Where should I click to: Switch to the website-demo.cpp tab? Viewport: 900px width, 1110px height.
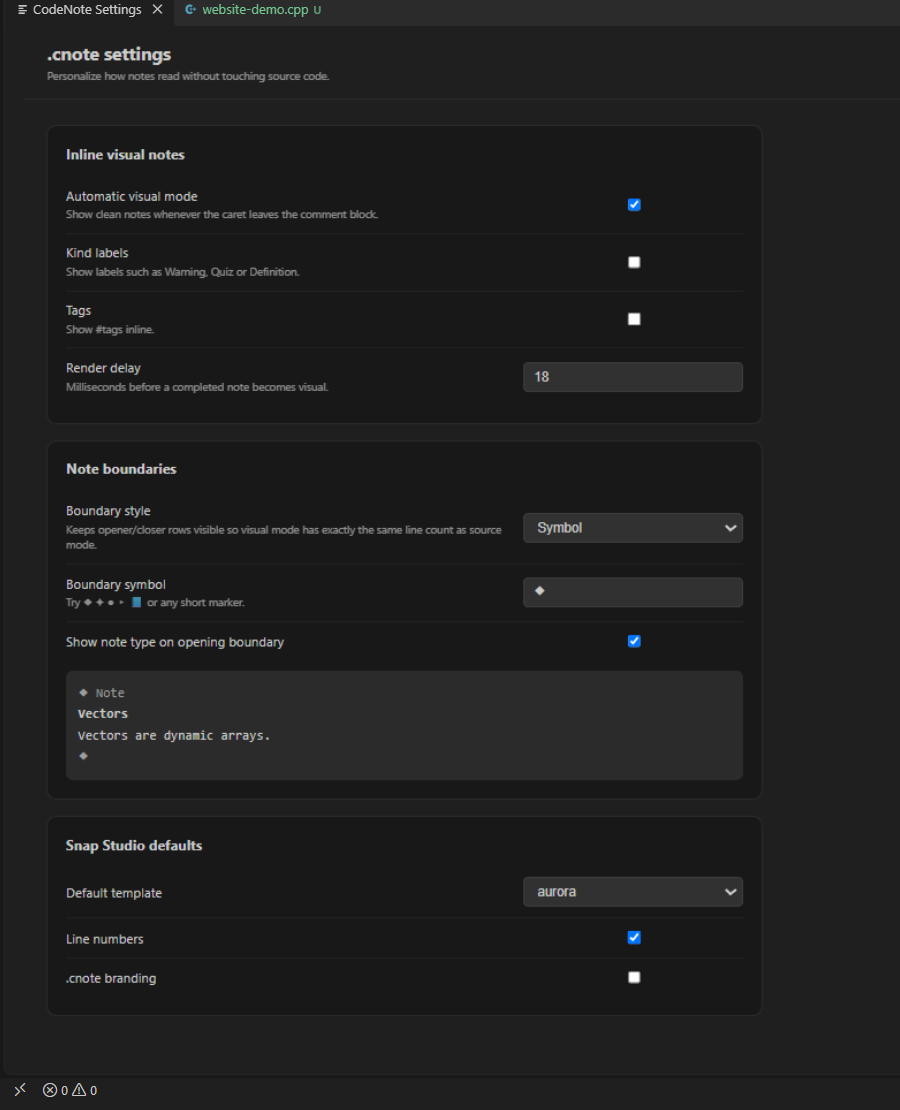click(x=253, y=10)
